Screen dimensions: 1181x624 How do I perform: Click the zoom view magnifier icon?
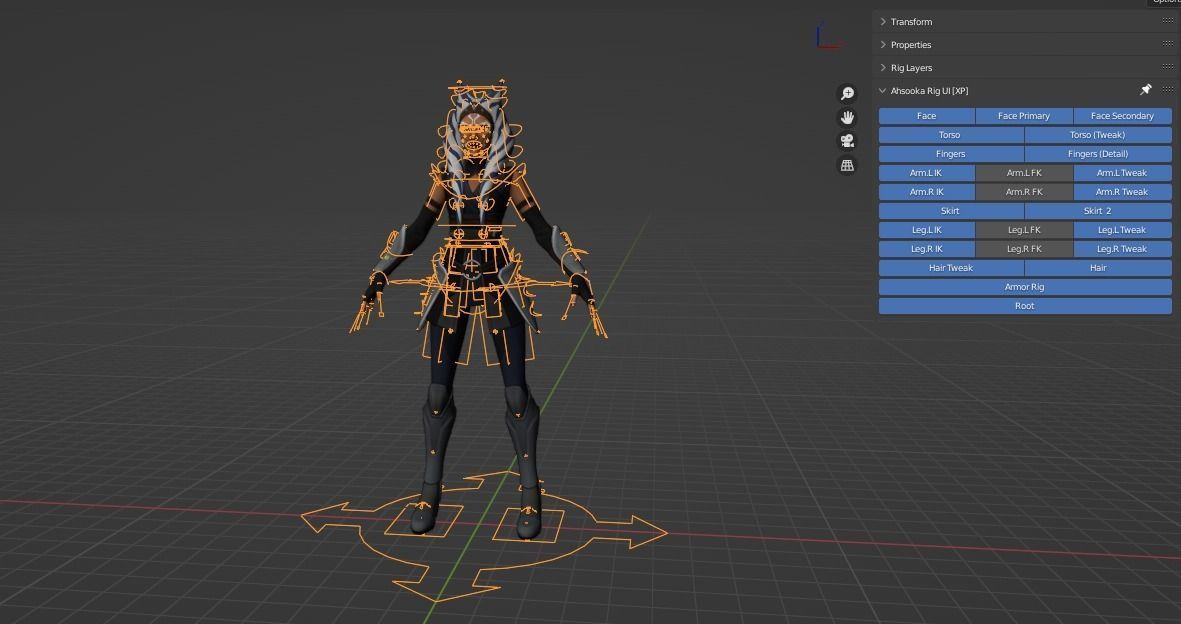[x=847, y=93]
